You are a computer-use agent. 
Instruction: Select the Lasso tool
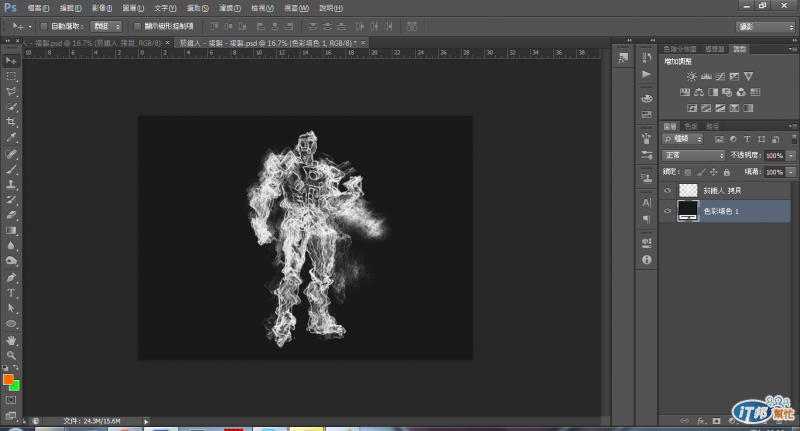pyautogui.click(x=11, y=90)
